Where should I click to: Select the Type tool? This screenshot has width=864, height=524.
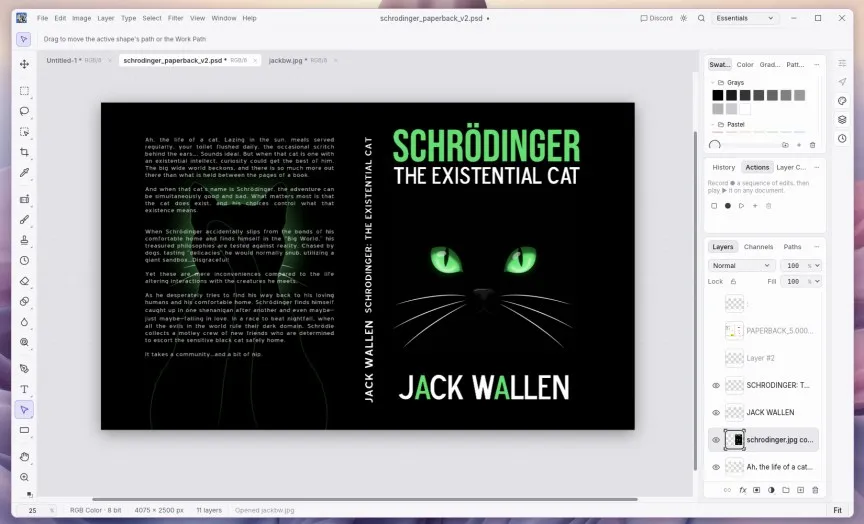(24, 389)
